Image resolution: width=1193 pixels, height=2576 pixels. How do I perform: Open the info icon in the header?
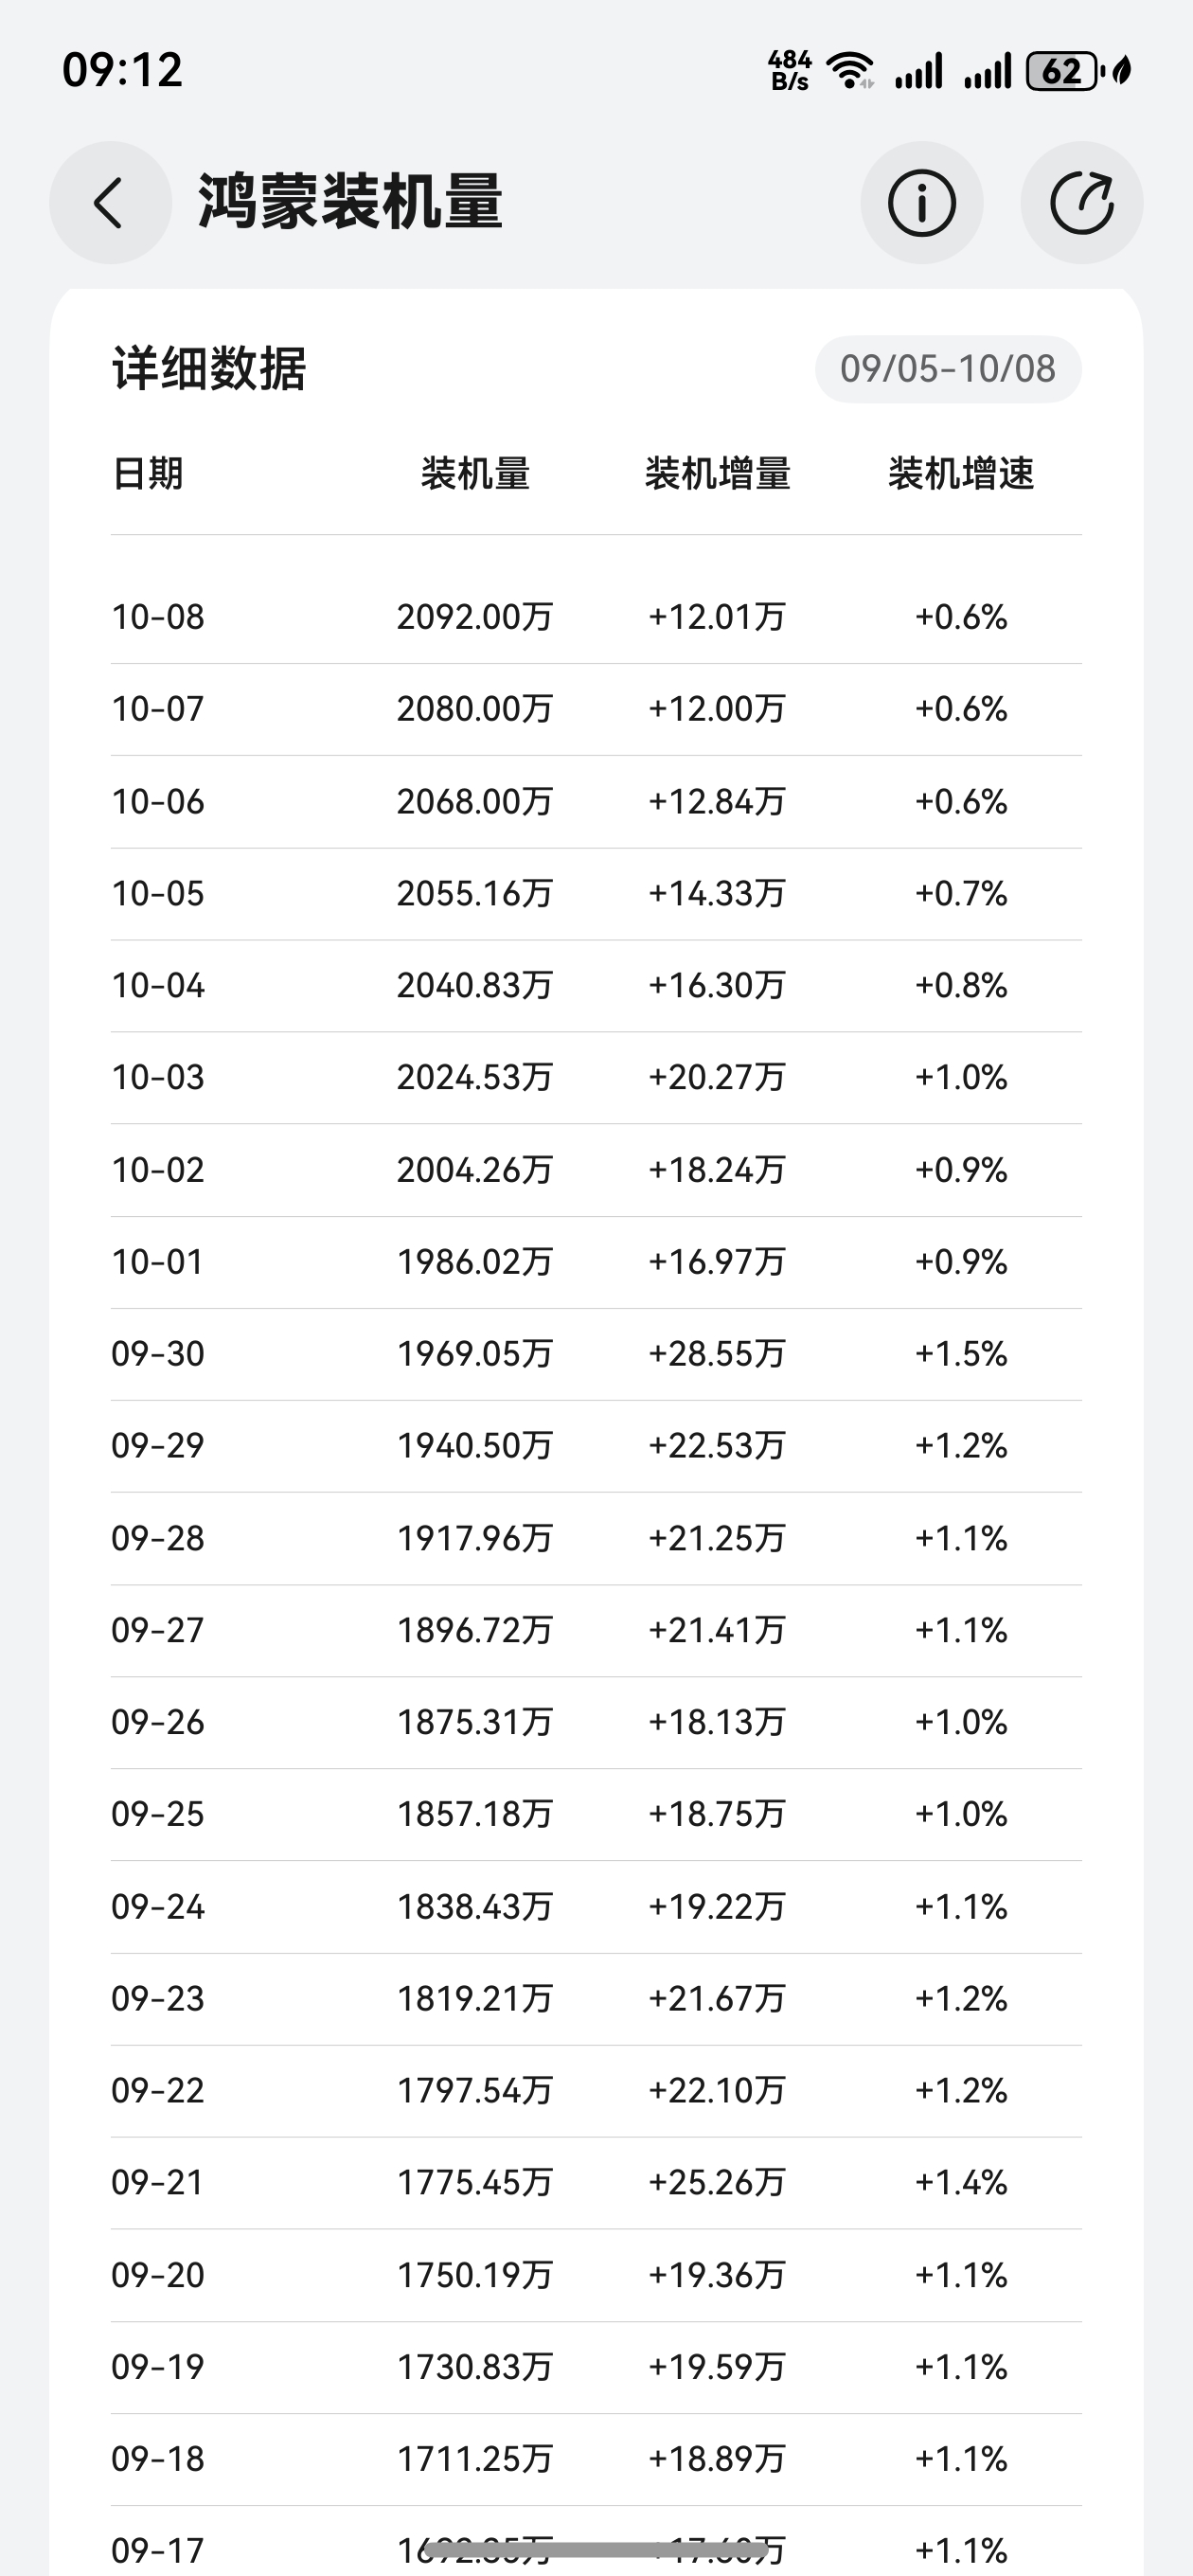tap(921, 203)
